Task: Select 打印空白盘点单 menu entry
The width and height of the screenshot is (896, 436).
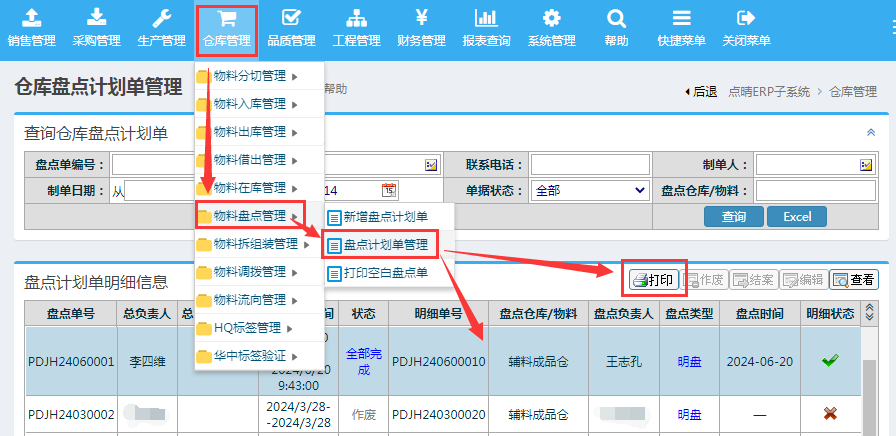Action: point(385,272)
